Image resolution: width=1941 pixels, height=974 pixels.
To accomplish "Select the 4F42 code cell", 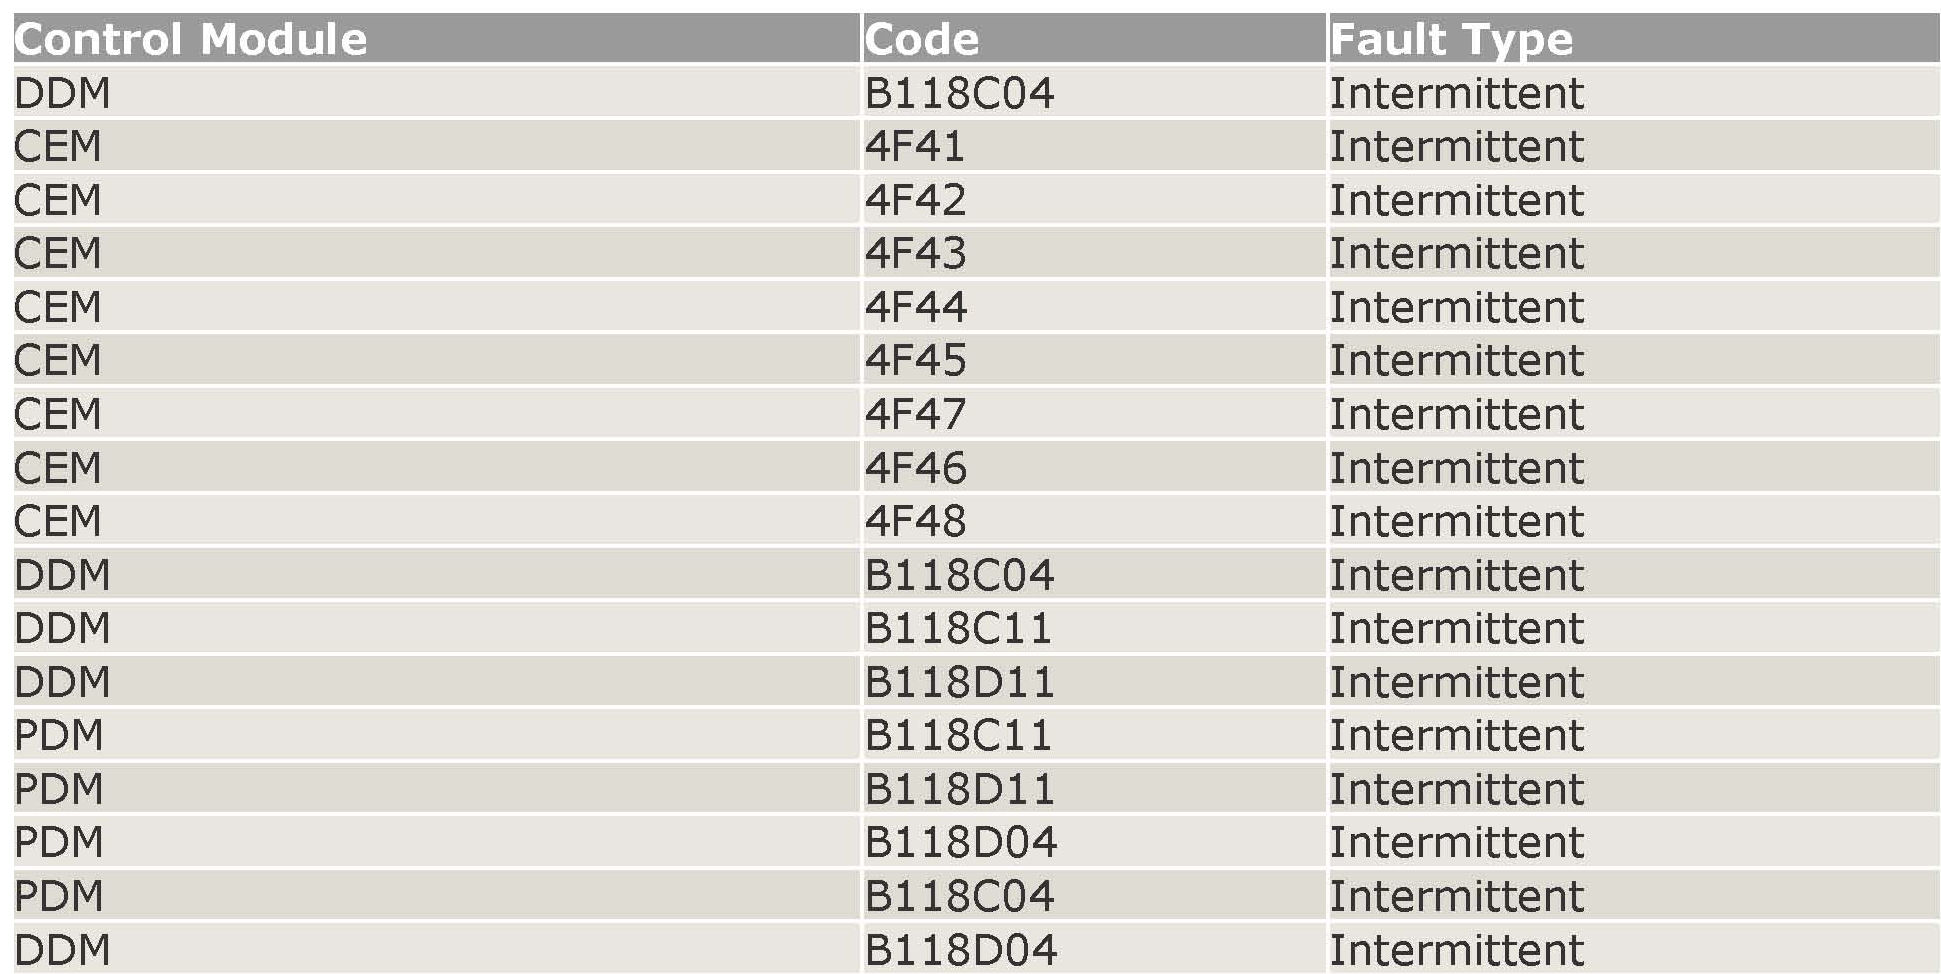I will 915,200.
